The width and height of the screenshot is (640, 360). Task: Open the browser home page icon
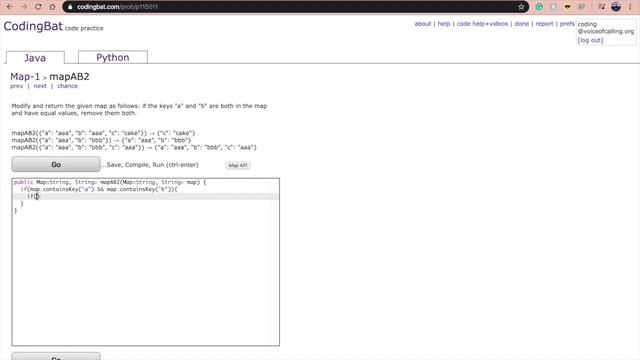(x=52, y=7)
